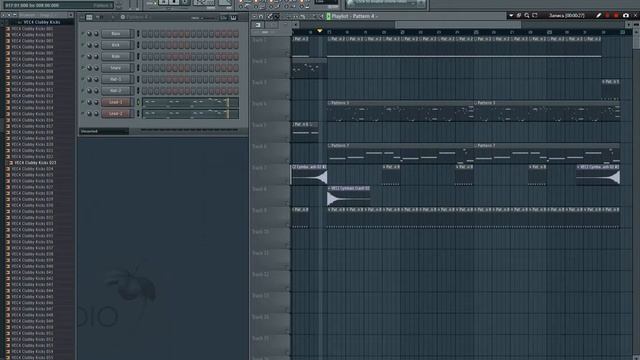640x360 pixels.
Task: Select first cymbal audio clip on Track 7
Action: (x=309, y=175)
